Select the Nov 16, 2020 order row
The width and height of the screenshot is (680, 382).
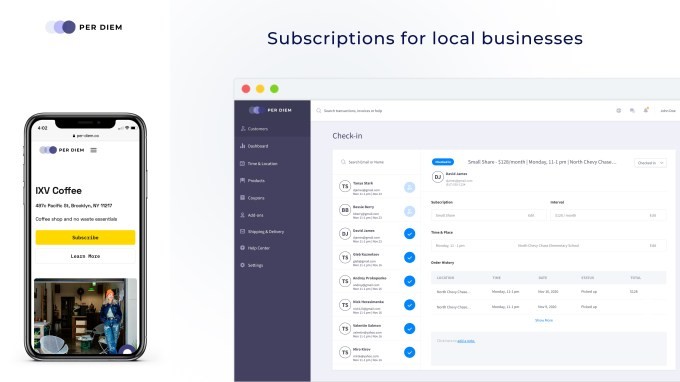[548, 292]
